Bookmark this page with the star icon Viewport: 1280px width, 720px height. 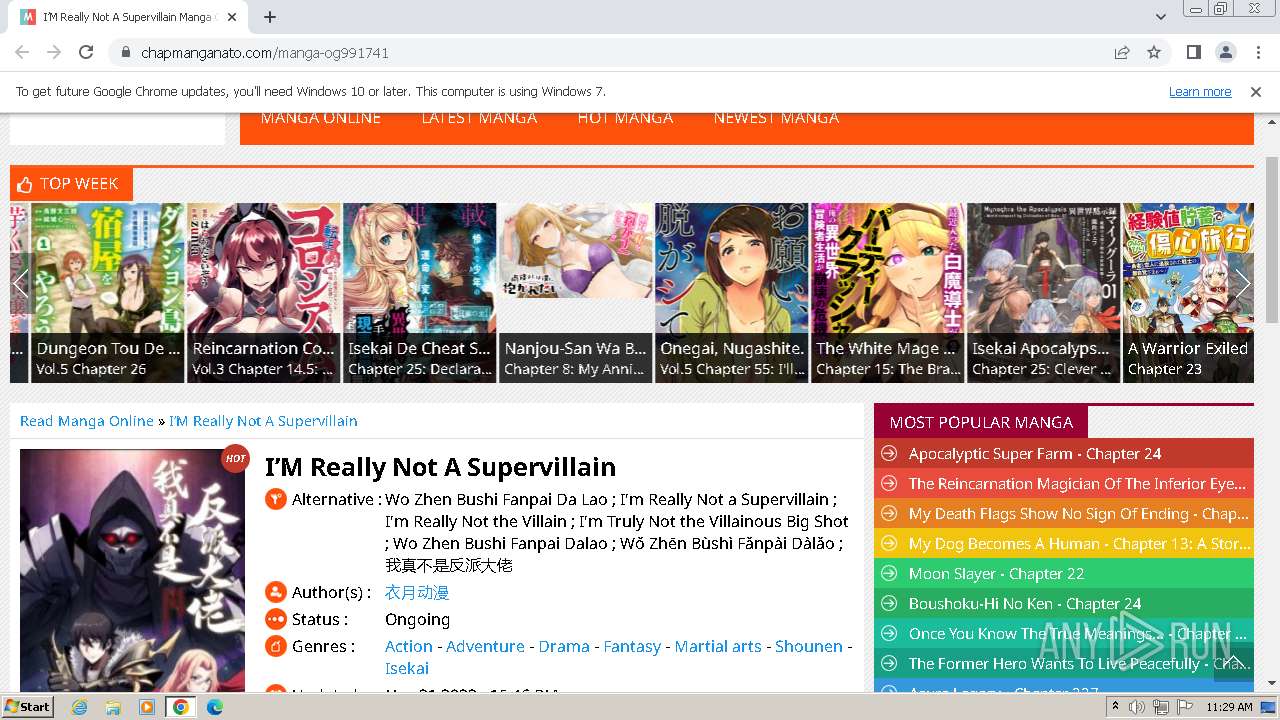click(x=1154, y=52)
